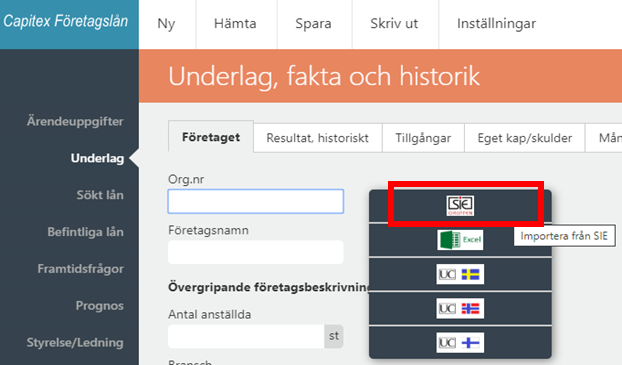Import from UC Norway flag icon

pos(460,308)
